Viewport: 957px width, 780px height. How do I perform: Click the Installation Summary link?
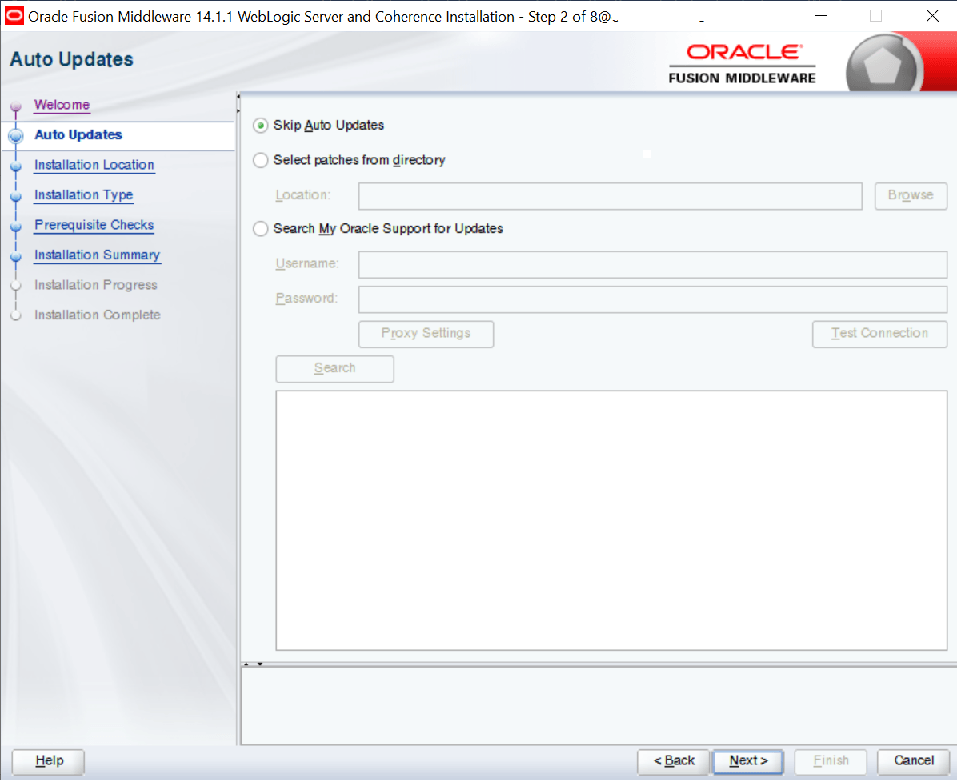96,255
